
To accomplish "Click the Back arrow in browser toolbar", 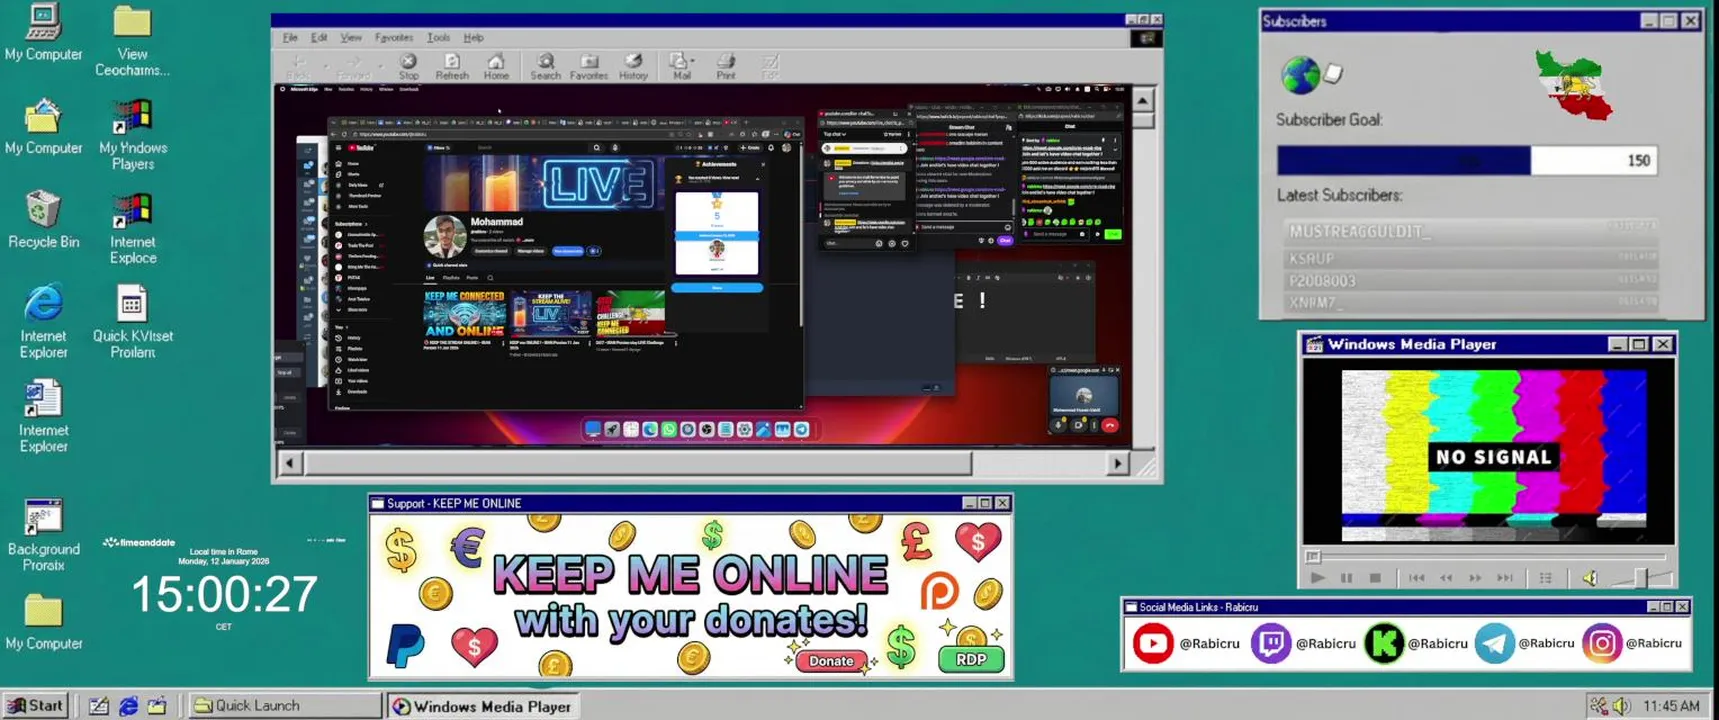I will (x=298, y=66).
